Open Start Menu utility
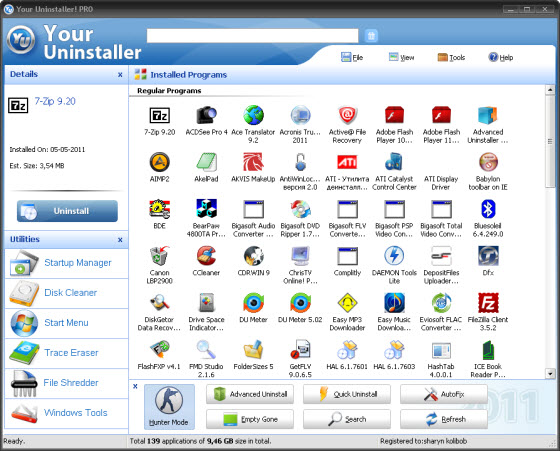Screen dimensions: 560x451 66,323
